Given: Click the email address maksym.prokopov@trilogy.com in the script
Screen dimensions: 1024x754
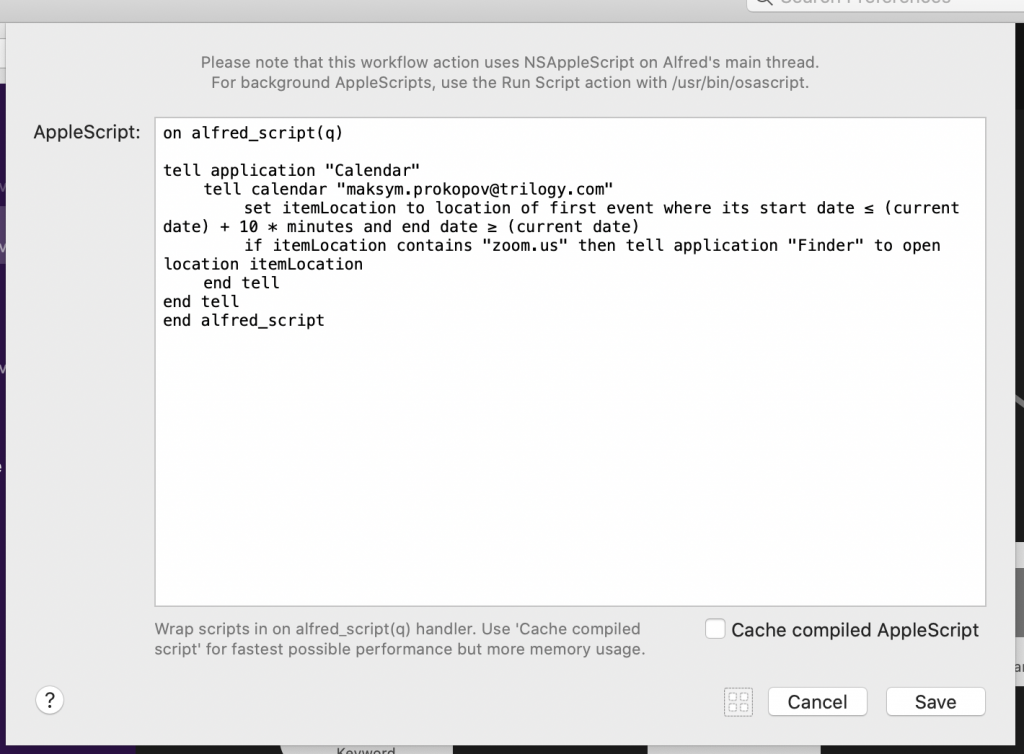Looking at the screenshot, I should point(474,190).
